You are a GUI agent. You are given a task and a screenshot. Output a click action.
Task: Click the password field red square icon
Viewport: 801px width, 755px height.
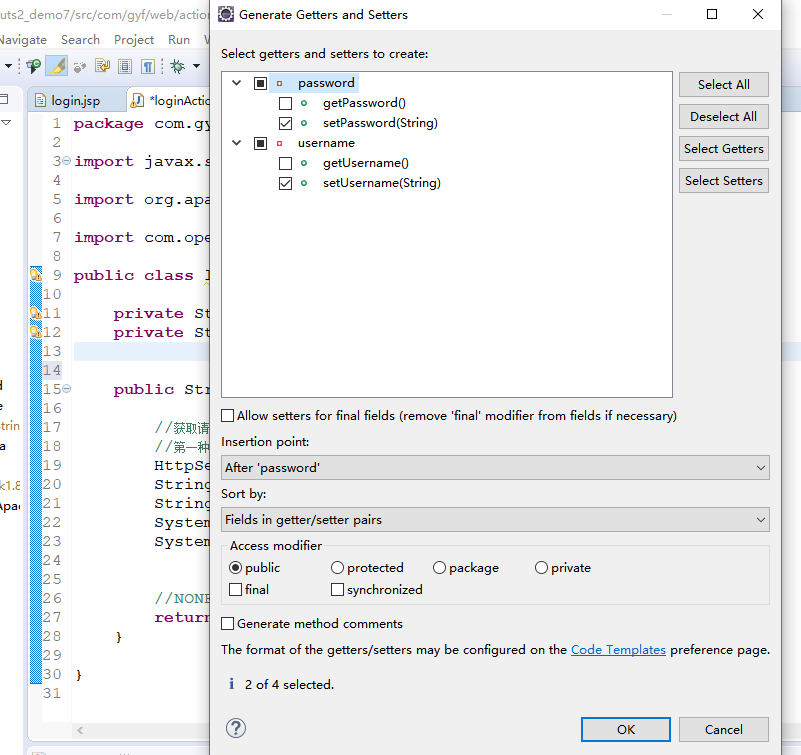(x=279, y=83)
